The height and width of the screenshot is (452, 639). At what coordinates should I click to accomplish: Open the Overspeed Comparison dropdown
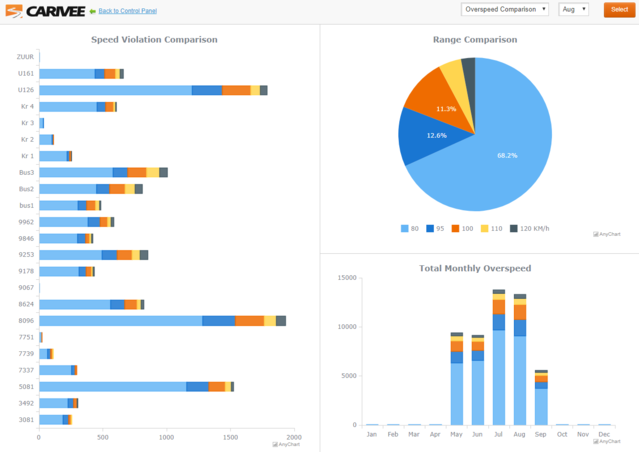tap(504, 9)
